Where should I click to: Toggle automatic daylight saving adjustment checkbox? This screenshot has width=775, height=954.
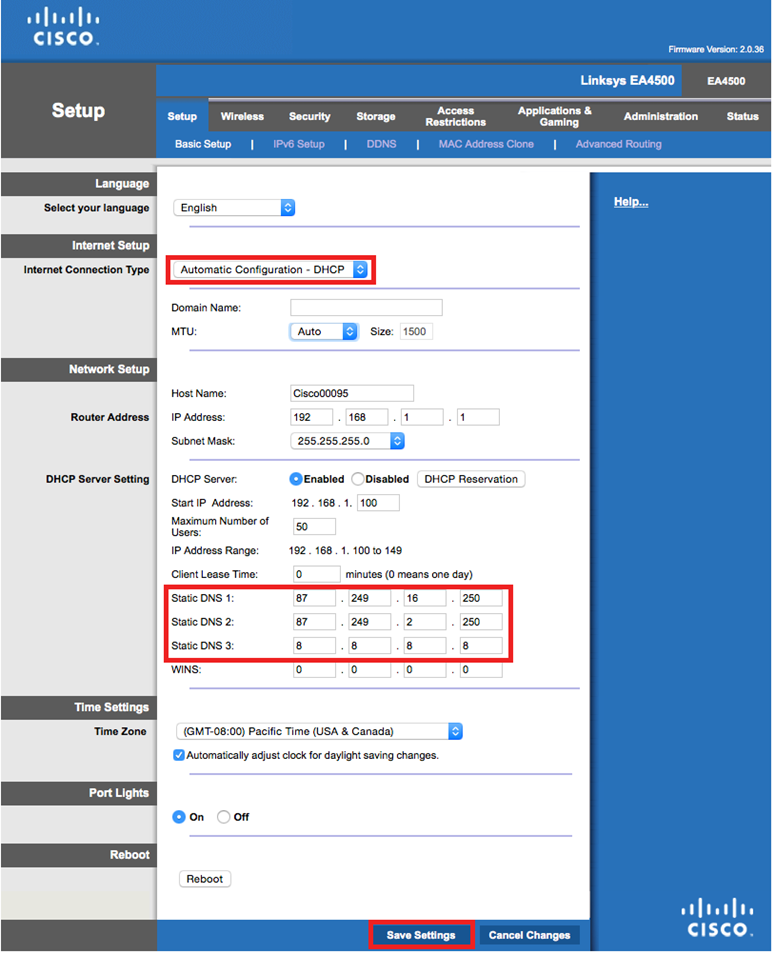pos(179,756)
